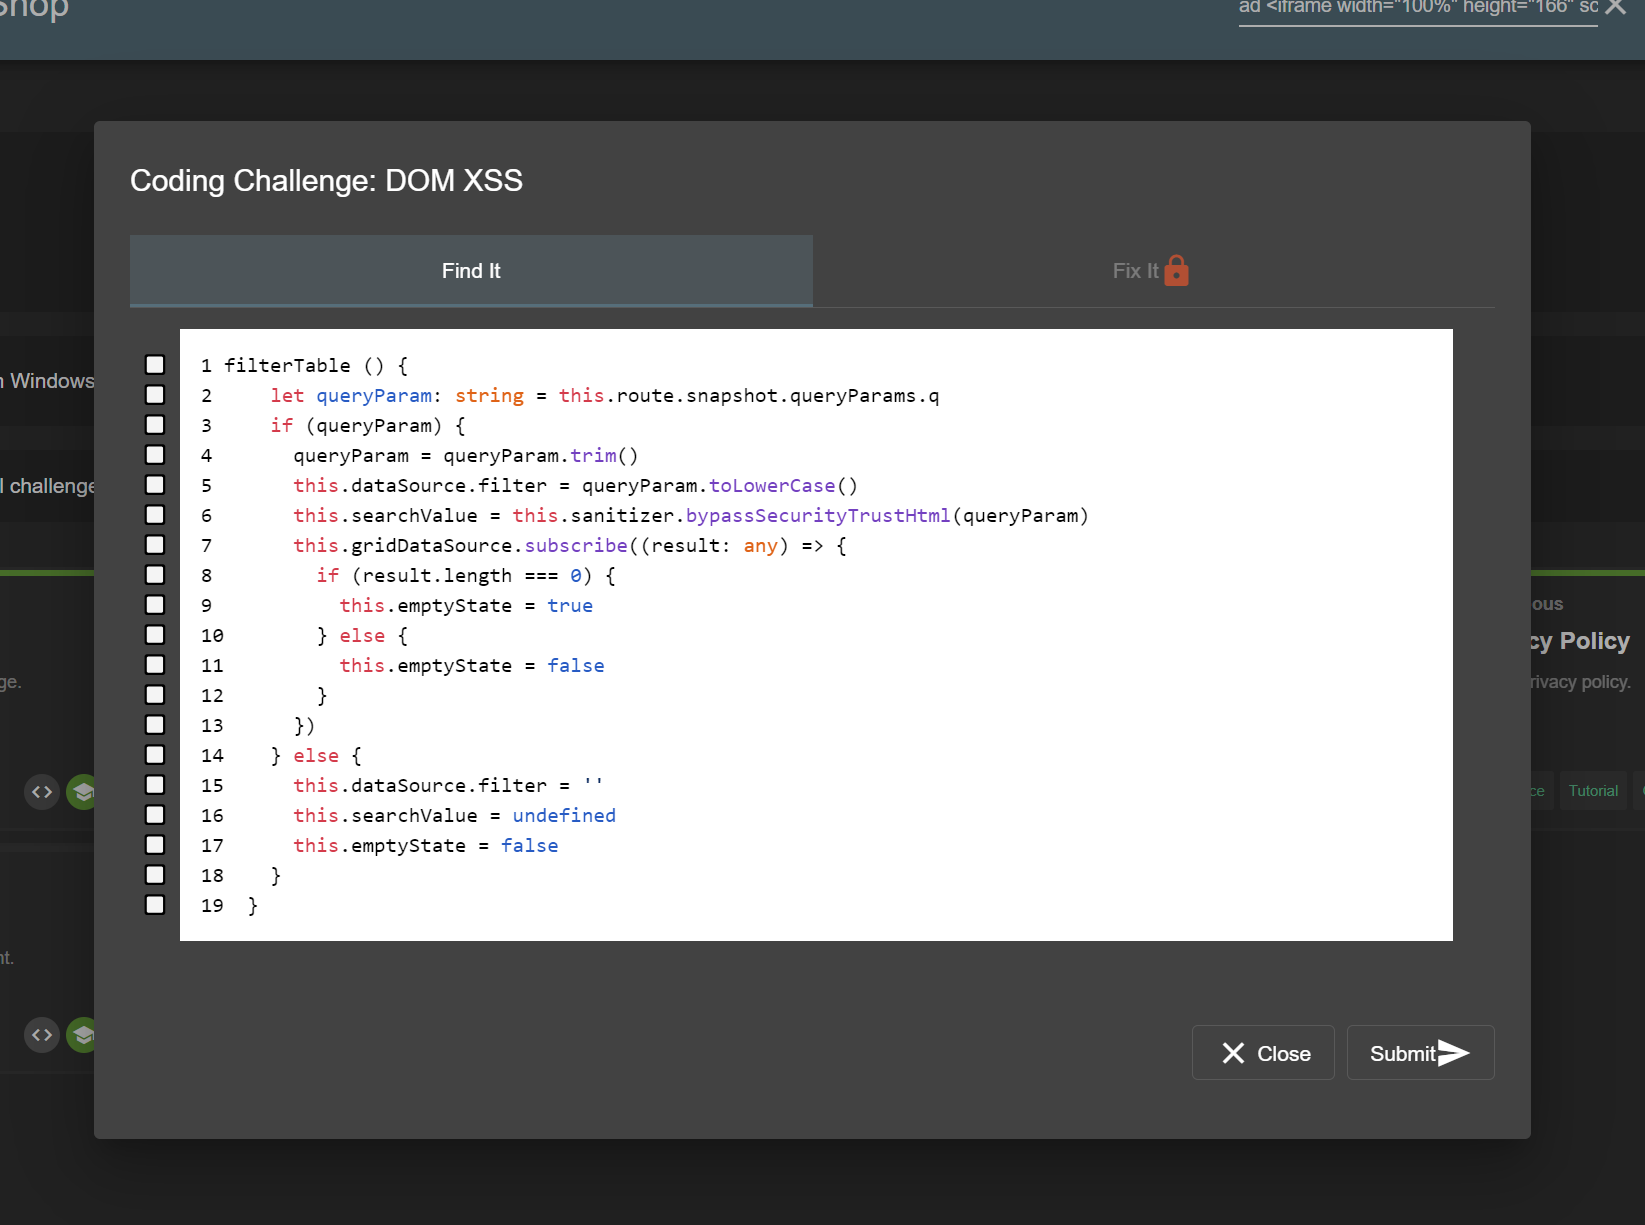Image resolution: width=1645 pixels, height=1225 pixels.
Task: Click code line 2 this.route.snapshot.queryParams.q
Action: [x=749, y=395]
